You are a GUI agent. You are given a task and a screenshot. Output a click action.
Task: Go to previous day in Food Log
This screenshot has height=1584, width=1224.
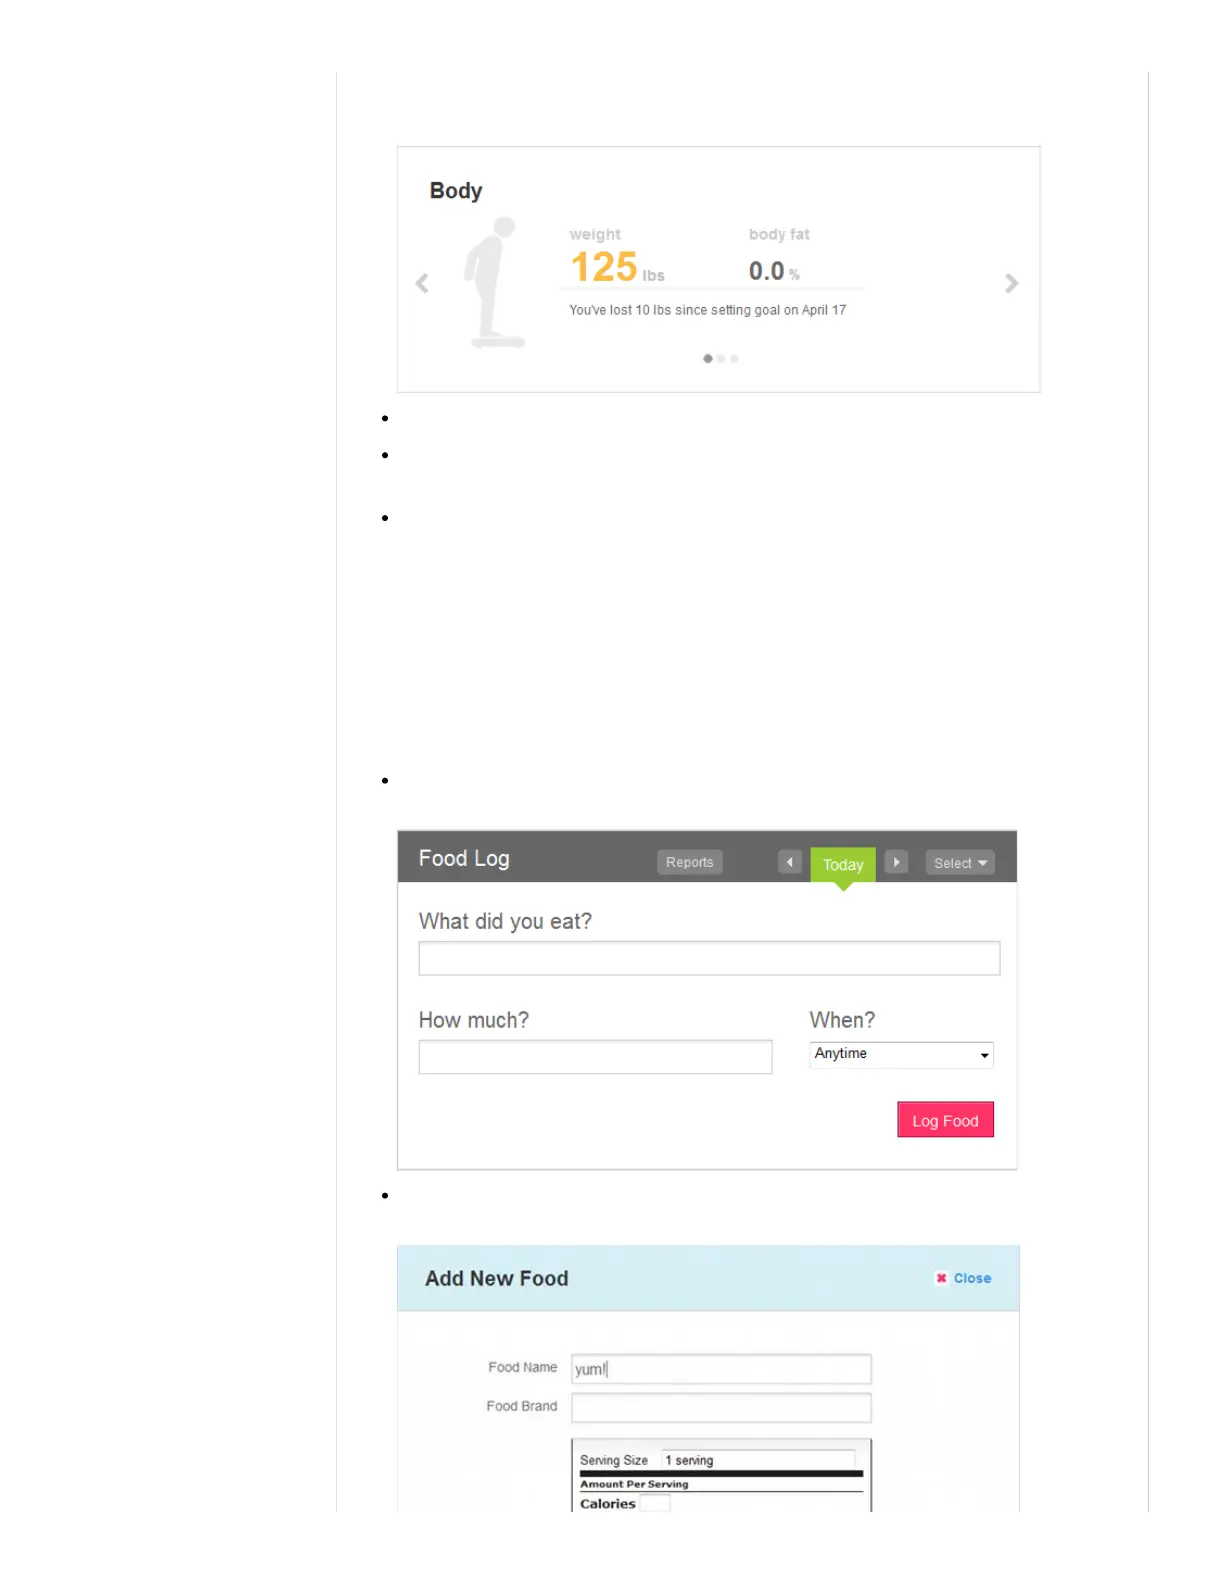[x=790, y=862]
